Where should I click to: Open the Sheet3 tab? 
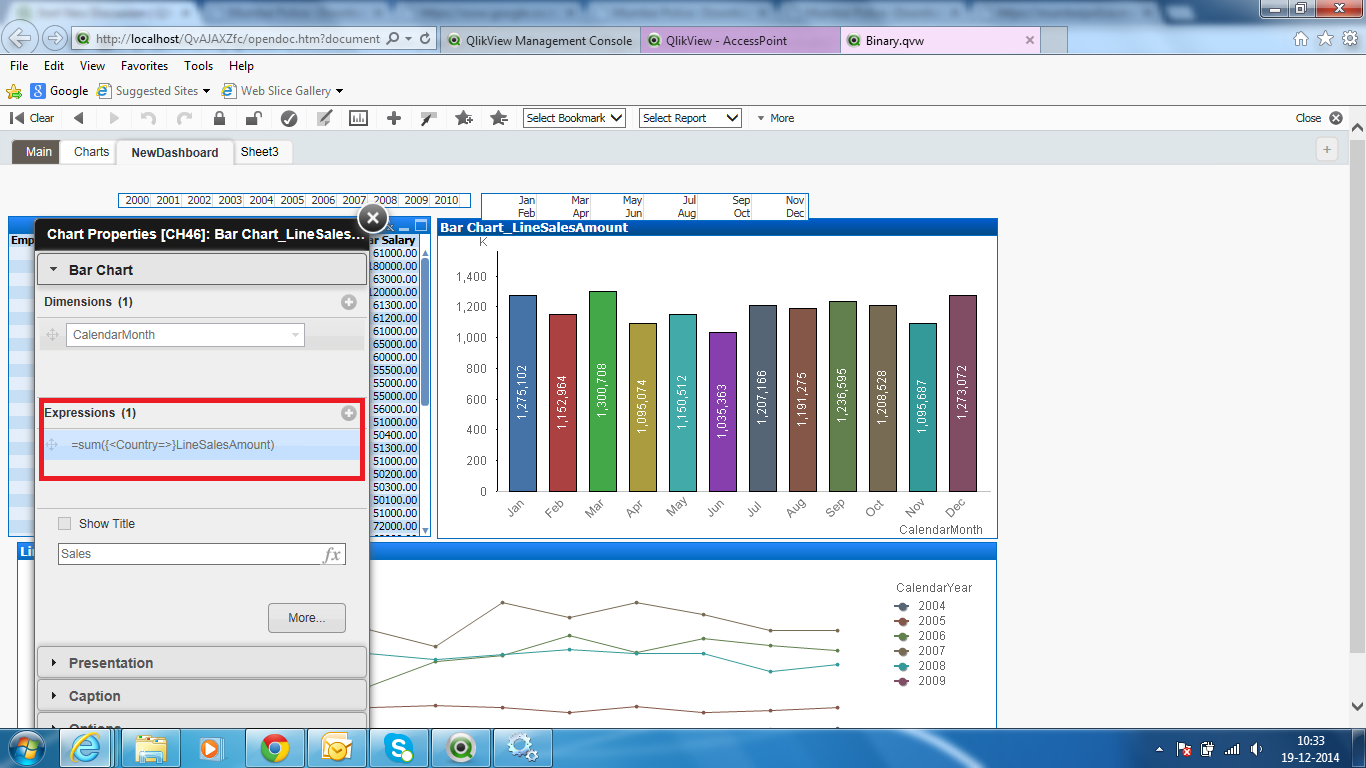[260, 152]
